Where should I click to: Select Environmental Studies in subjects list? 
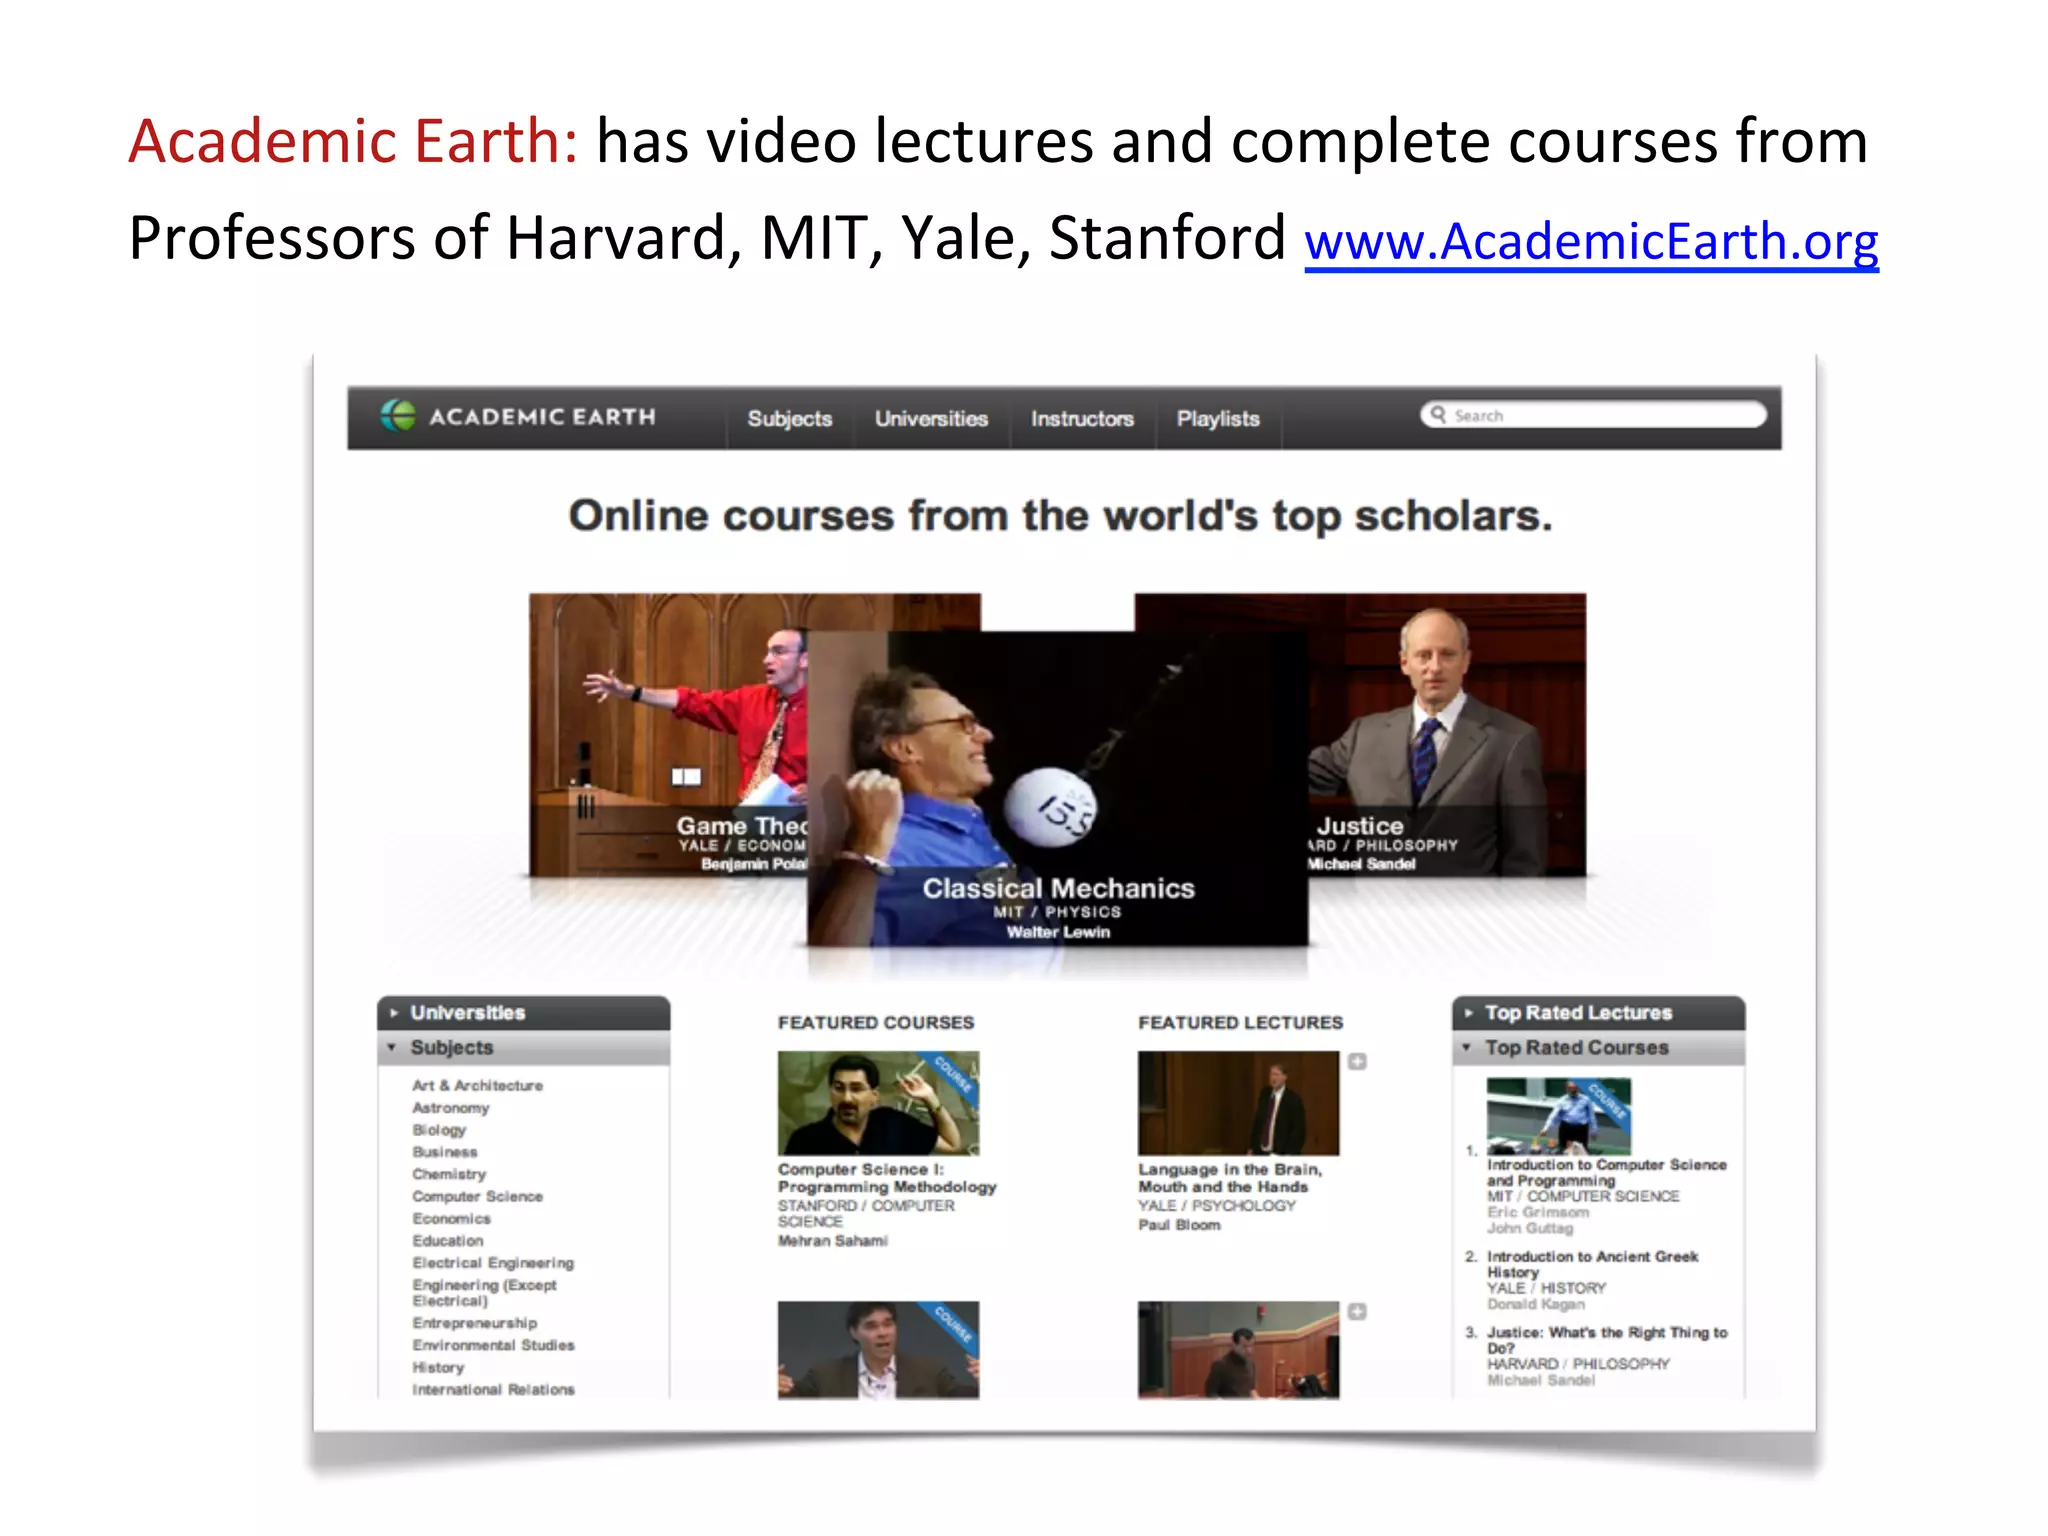(x=493, y=1345)
